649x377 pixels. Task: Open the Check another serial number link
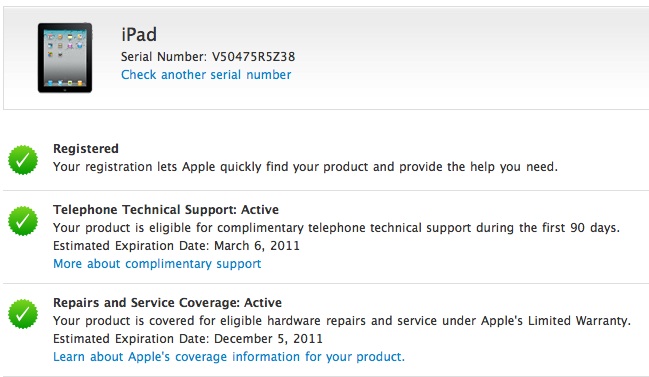point(206,75)
